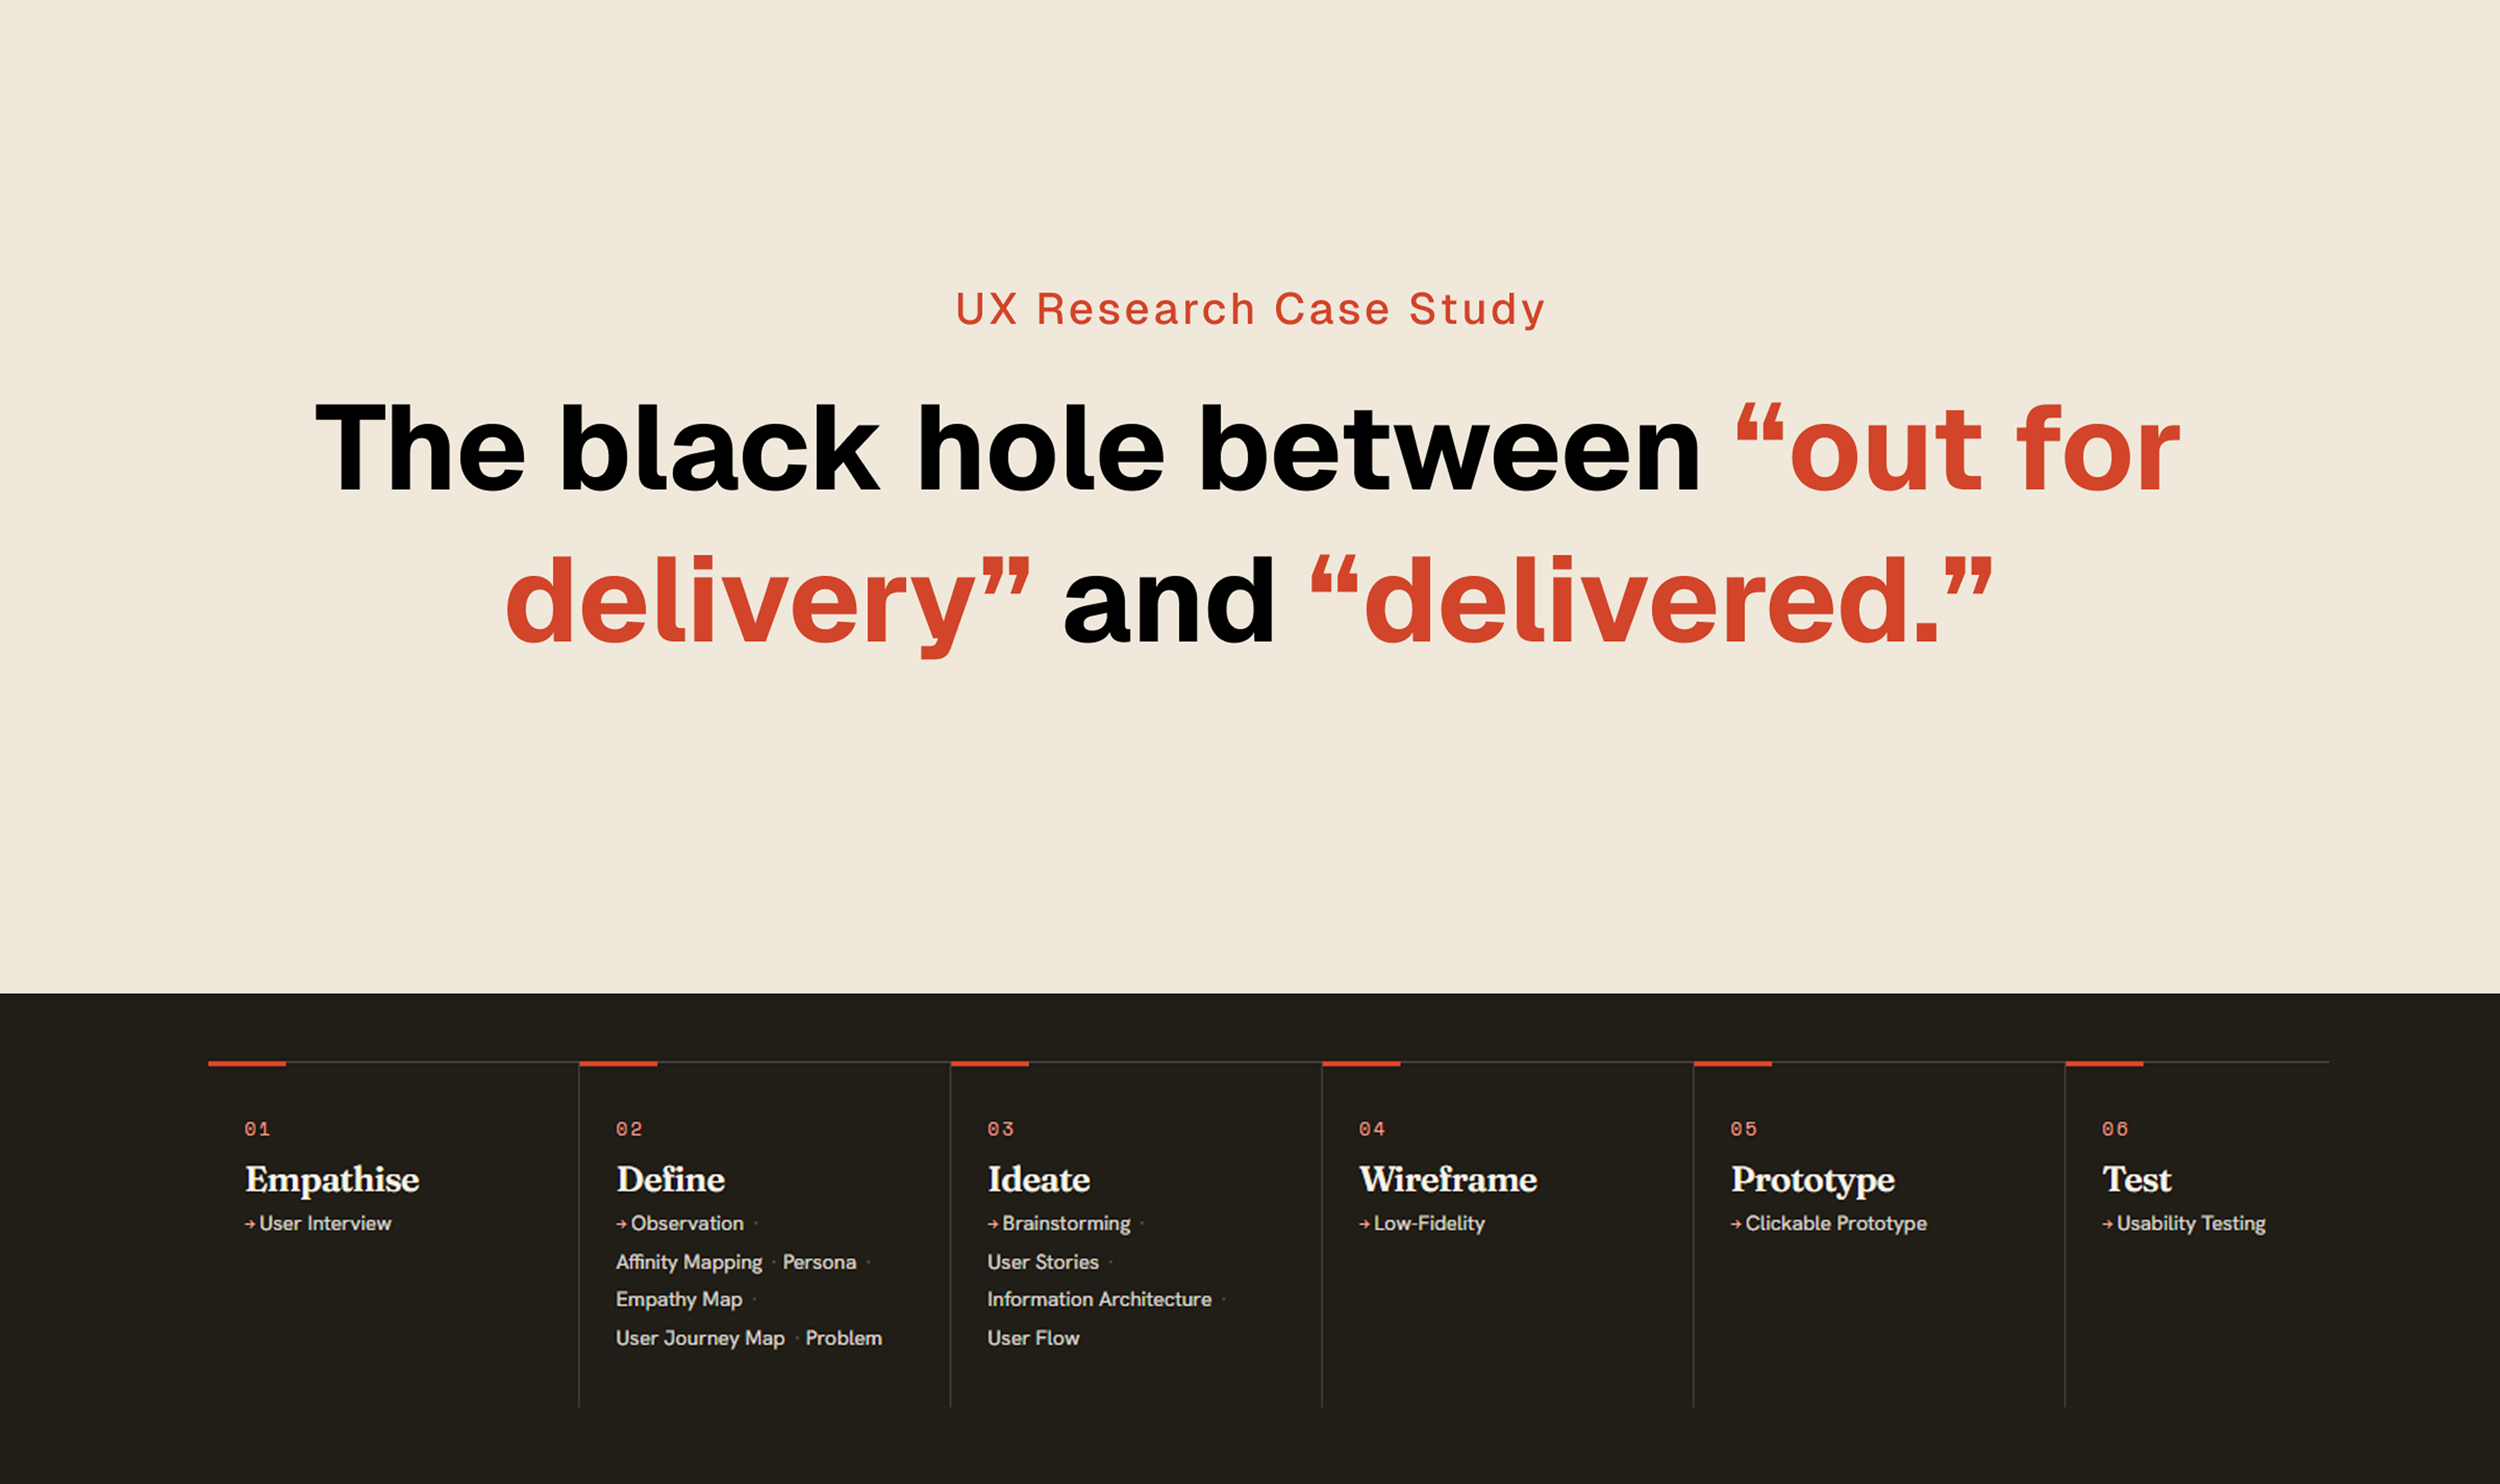Select the "Prototype" step title

(x=1813, y=1180)
